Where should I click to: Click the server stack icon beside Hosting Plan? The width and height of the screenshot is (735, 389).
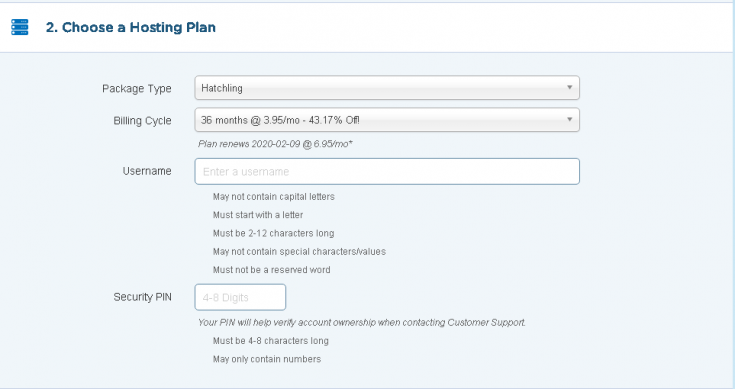click(20, 27)
